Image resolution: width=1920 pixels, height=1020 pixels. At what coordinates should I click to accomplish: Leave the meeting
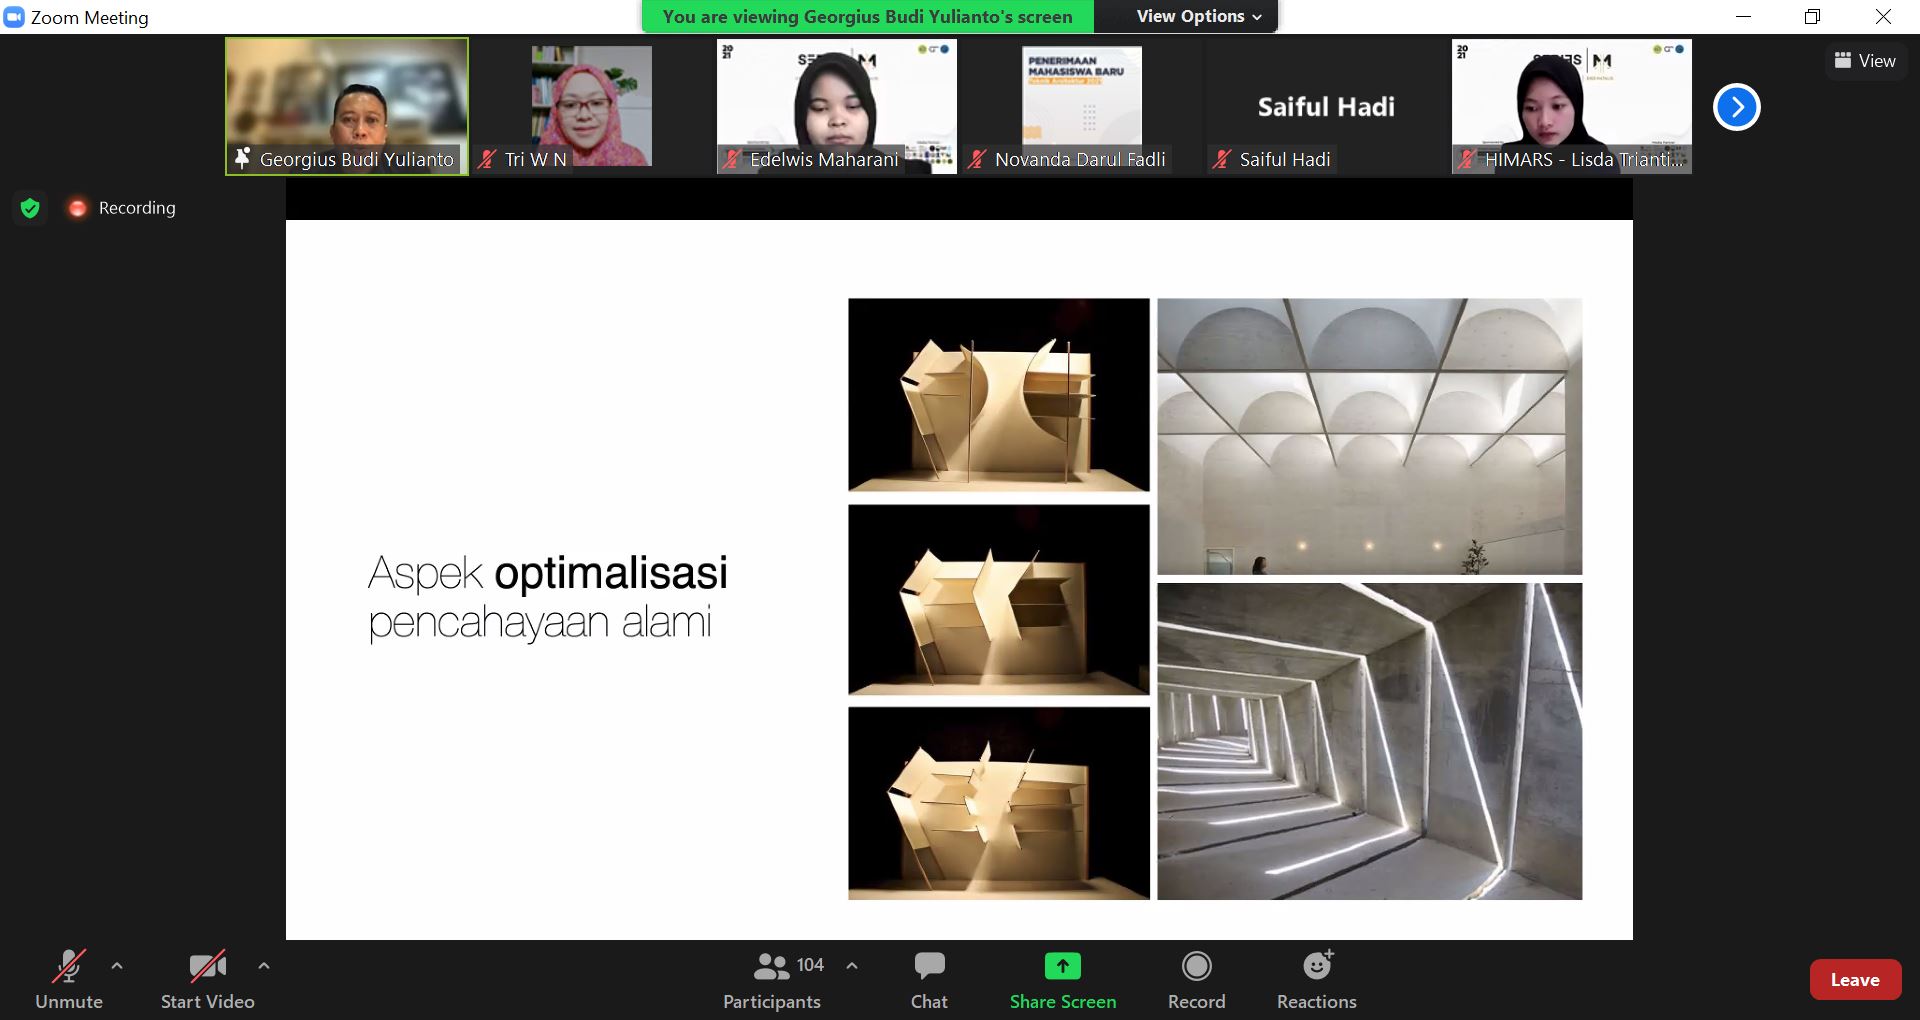point(1854,980)
